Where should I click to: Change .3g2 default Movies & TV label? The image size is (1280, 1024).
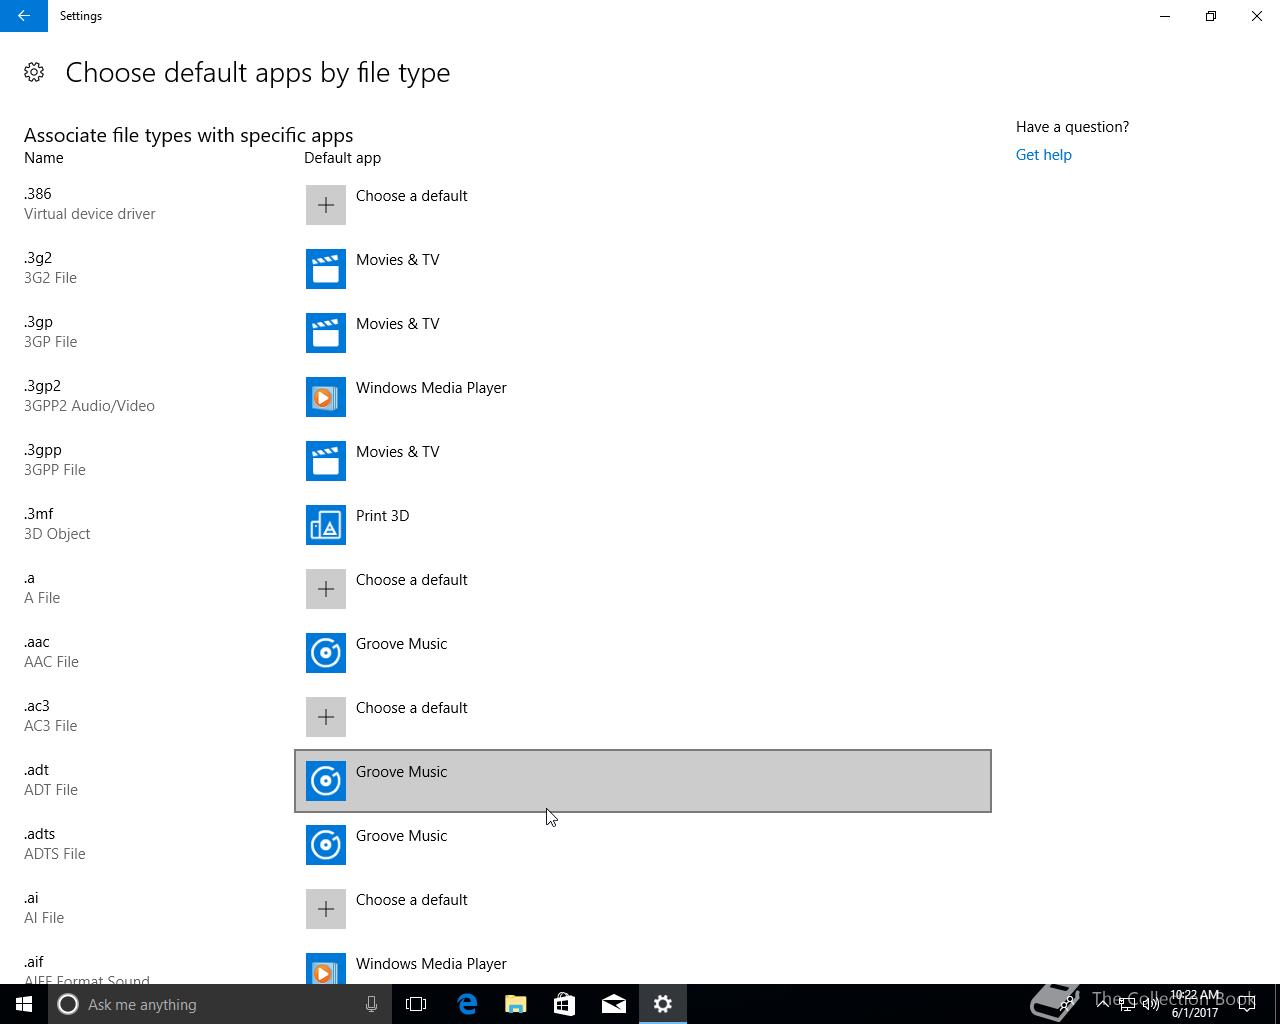397,260
